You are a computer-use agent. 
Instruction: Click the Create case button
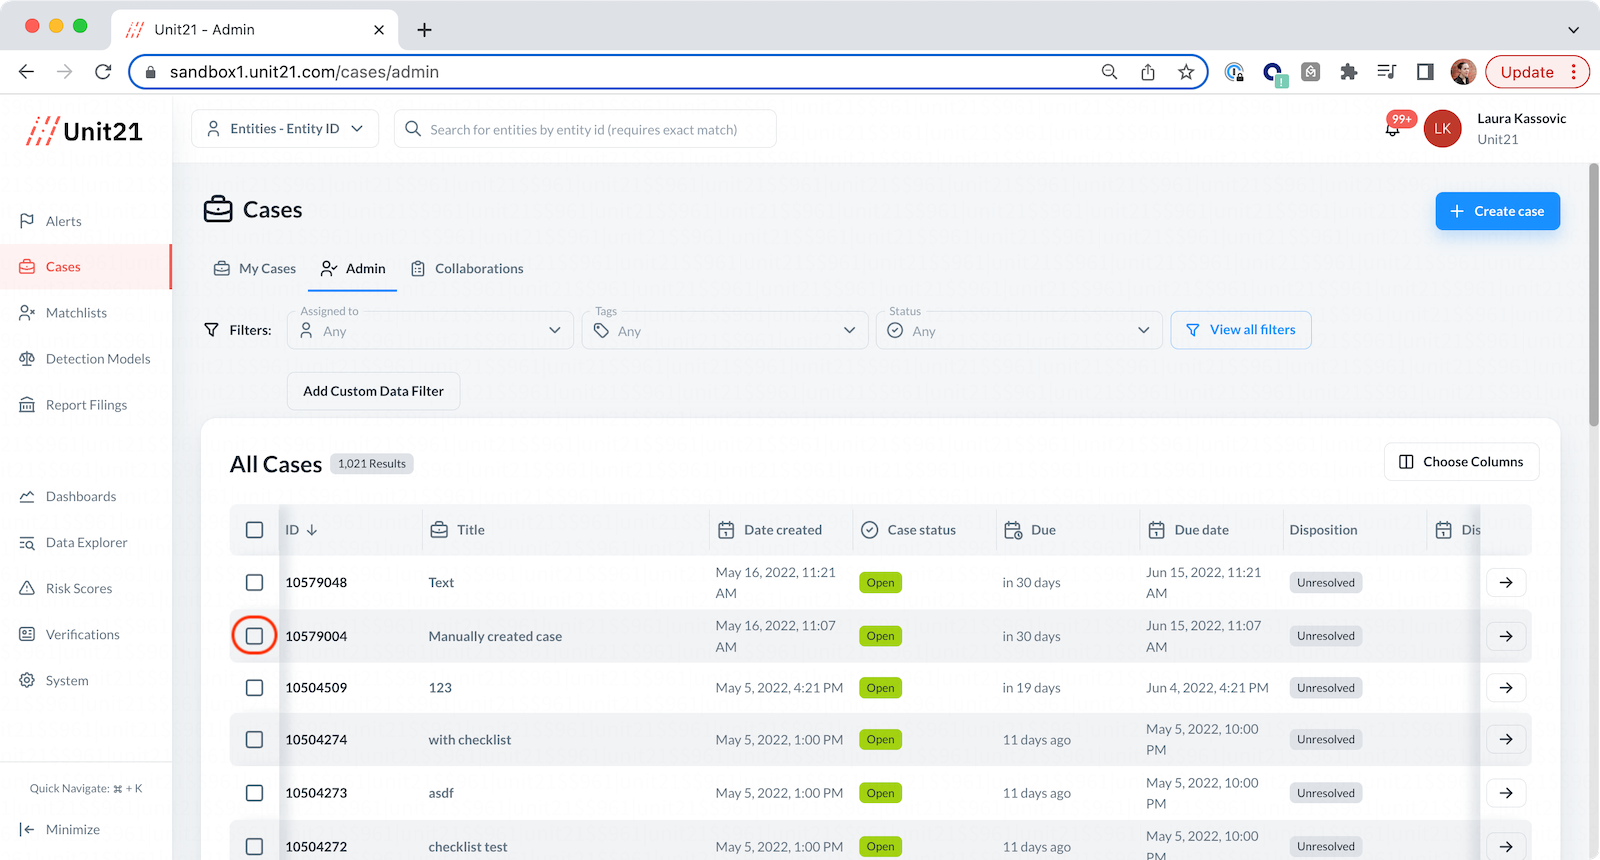click(1497, 211)
